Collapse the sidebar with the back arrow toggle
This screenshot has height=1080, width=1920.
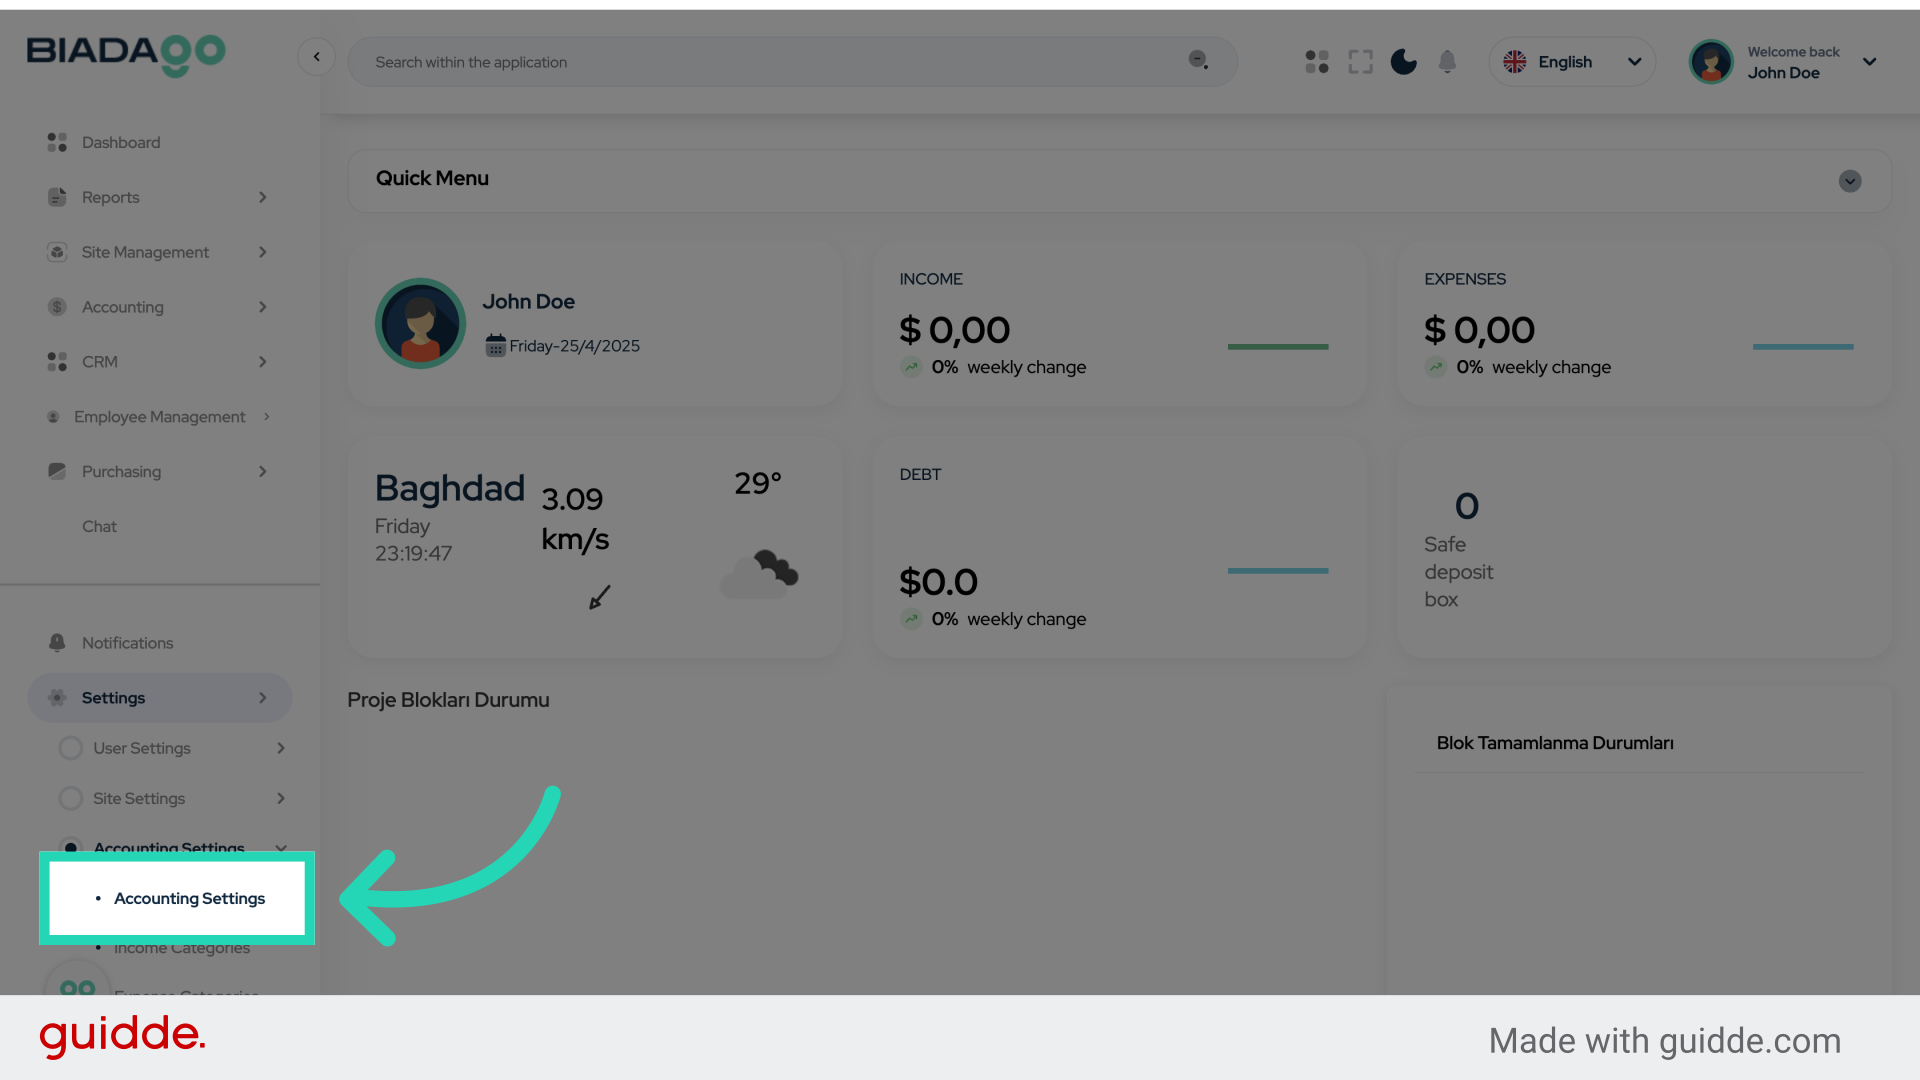(317, 56)
